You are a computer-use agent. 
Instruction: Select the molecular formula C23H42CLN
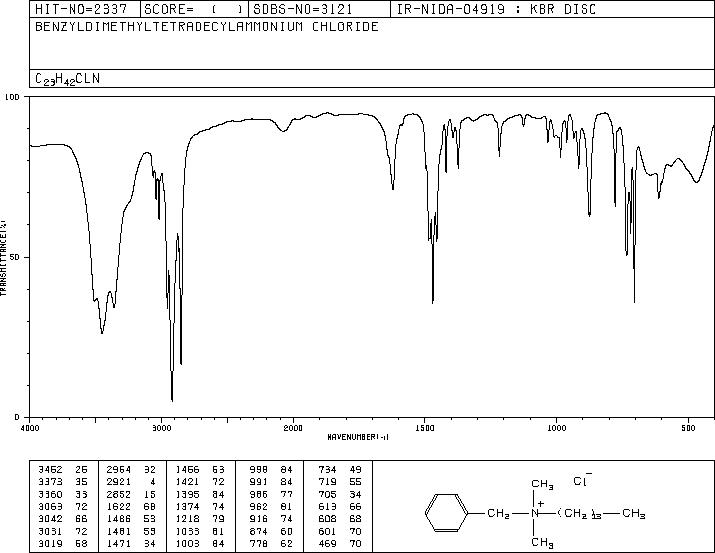tap(67, 79)
